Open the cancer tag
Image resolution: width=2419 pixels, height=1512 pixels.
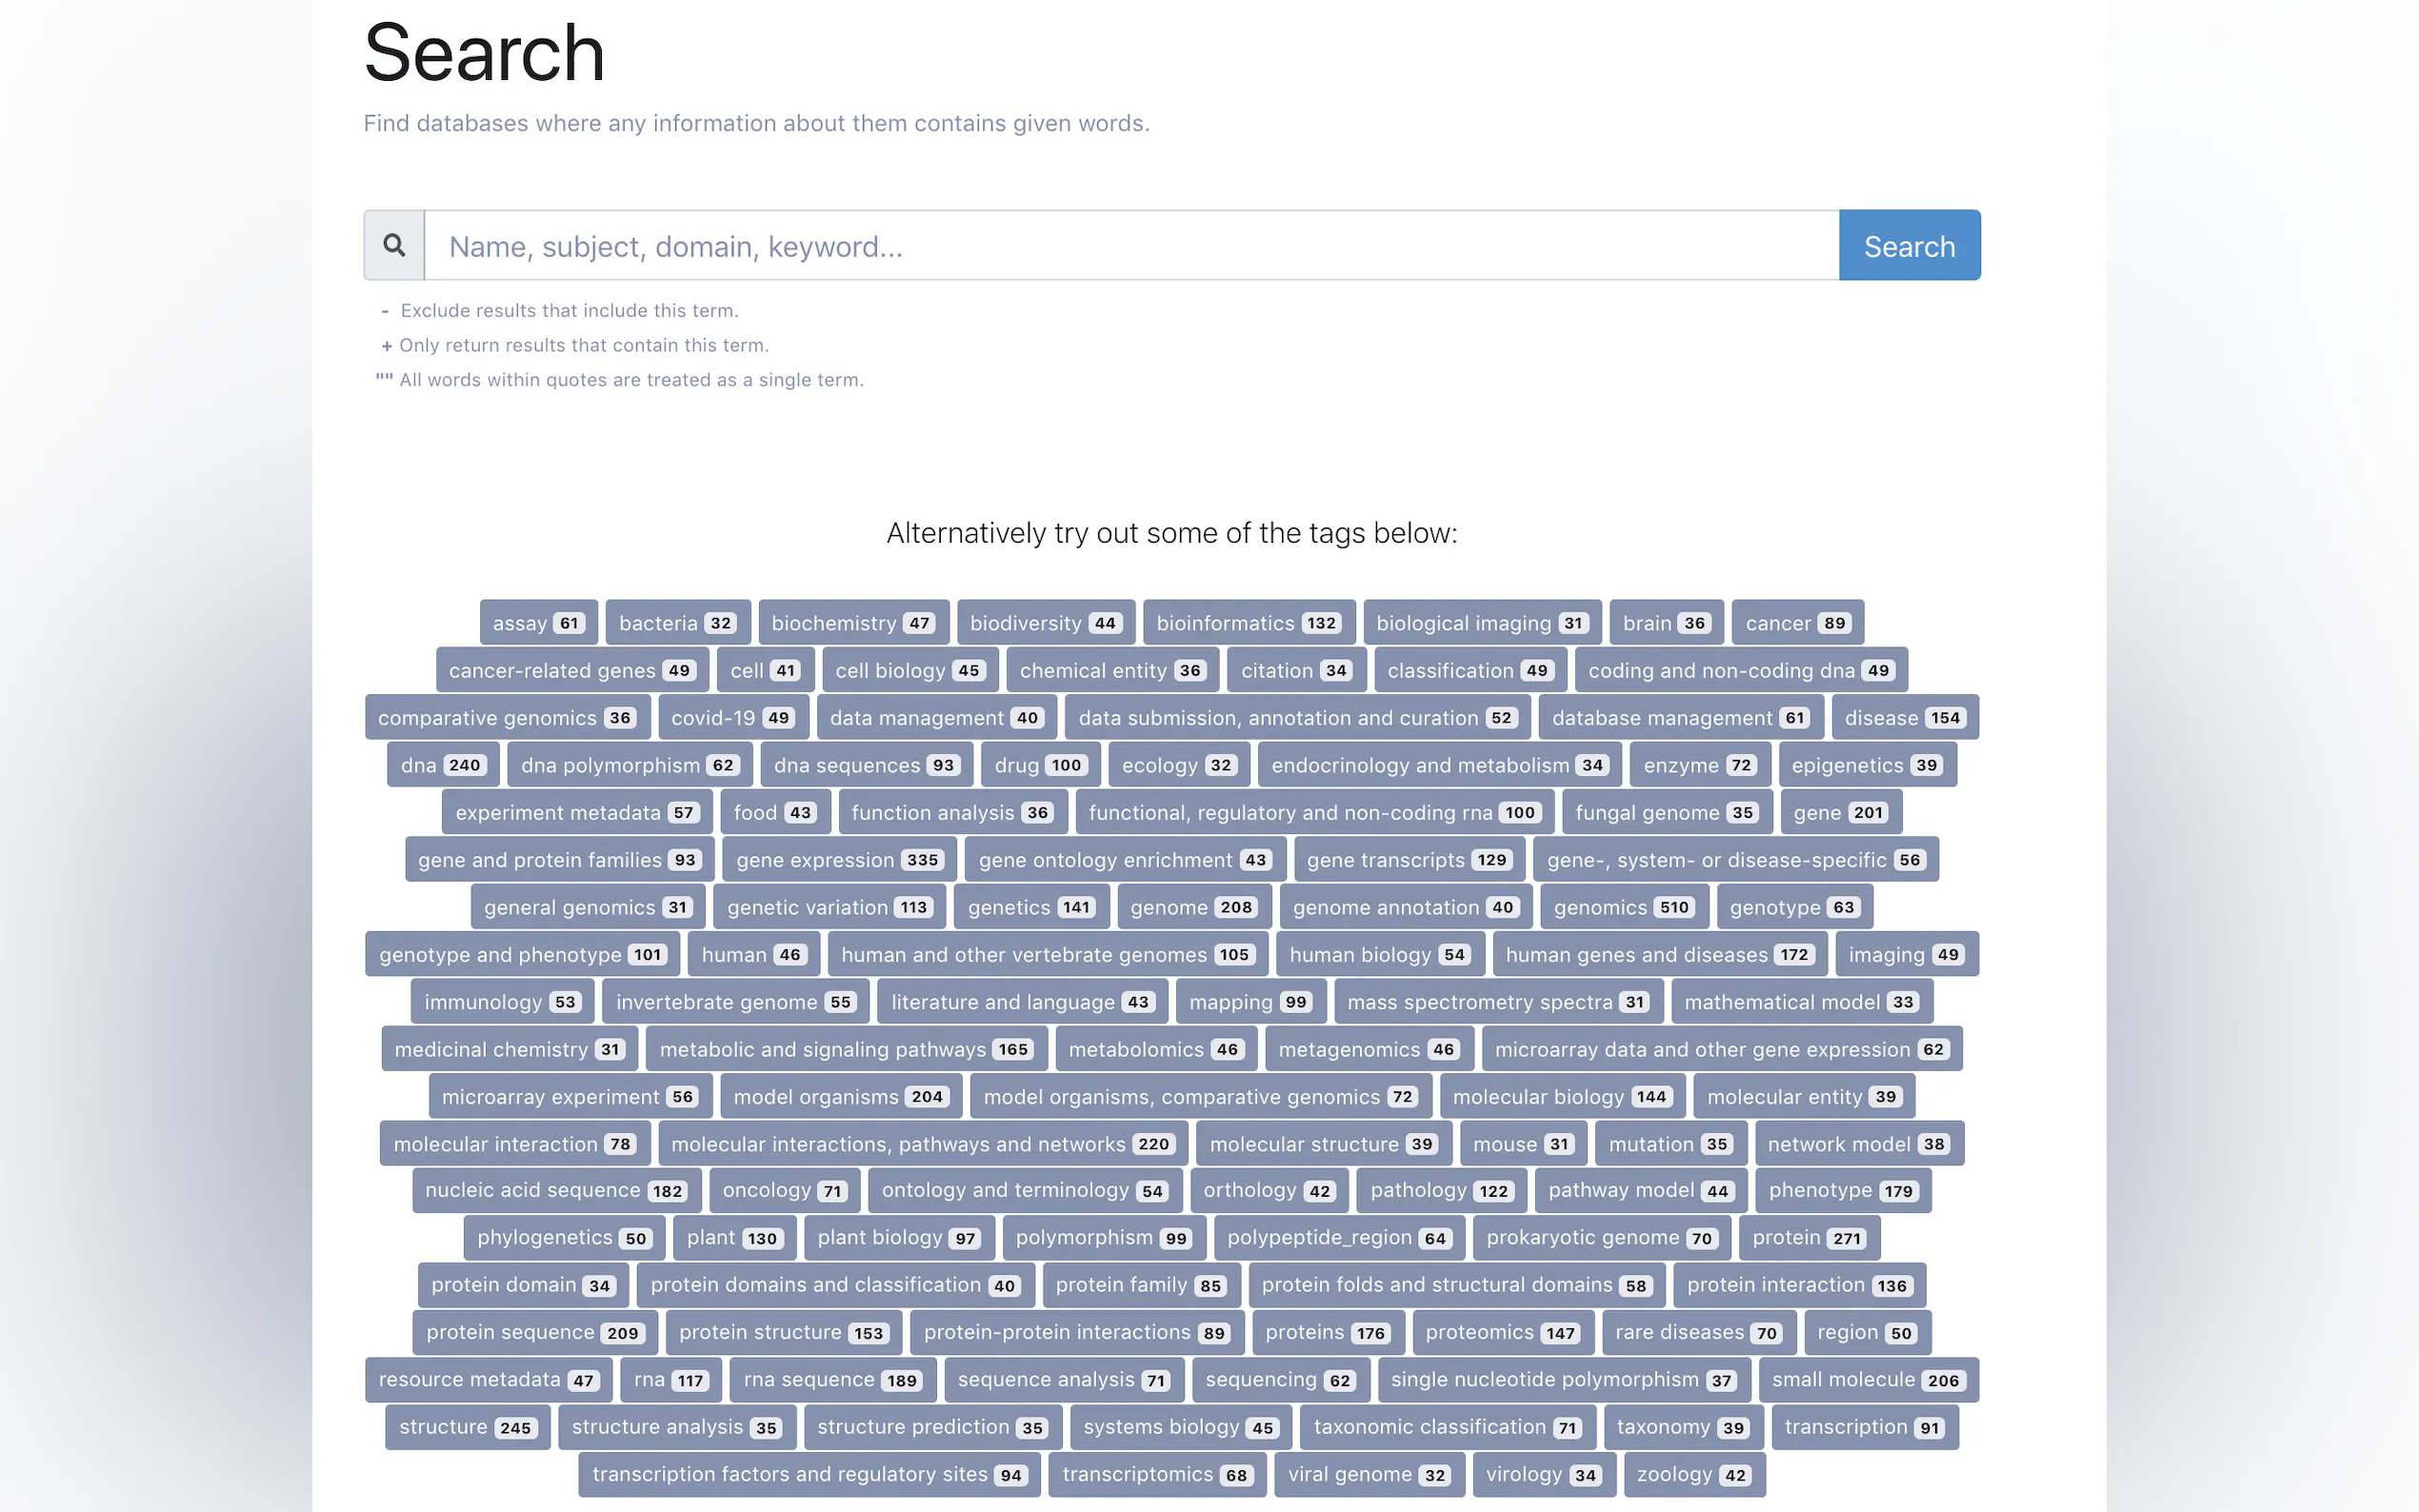pos(1796,623)
